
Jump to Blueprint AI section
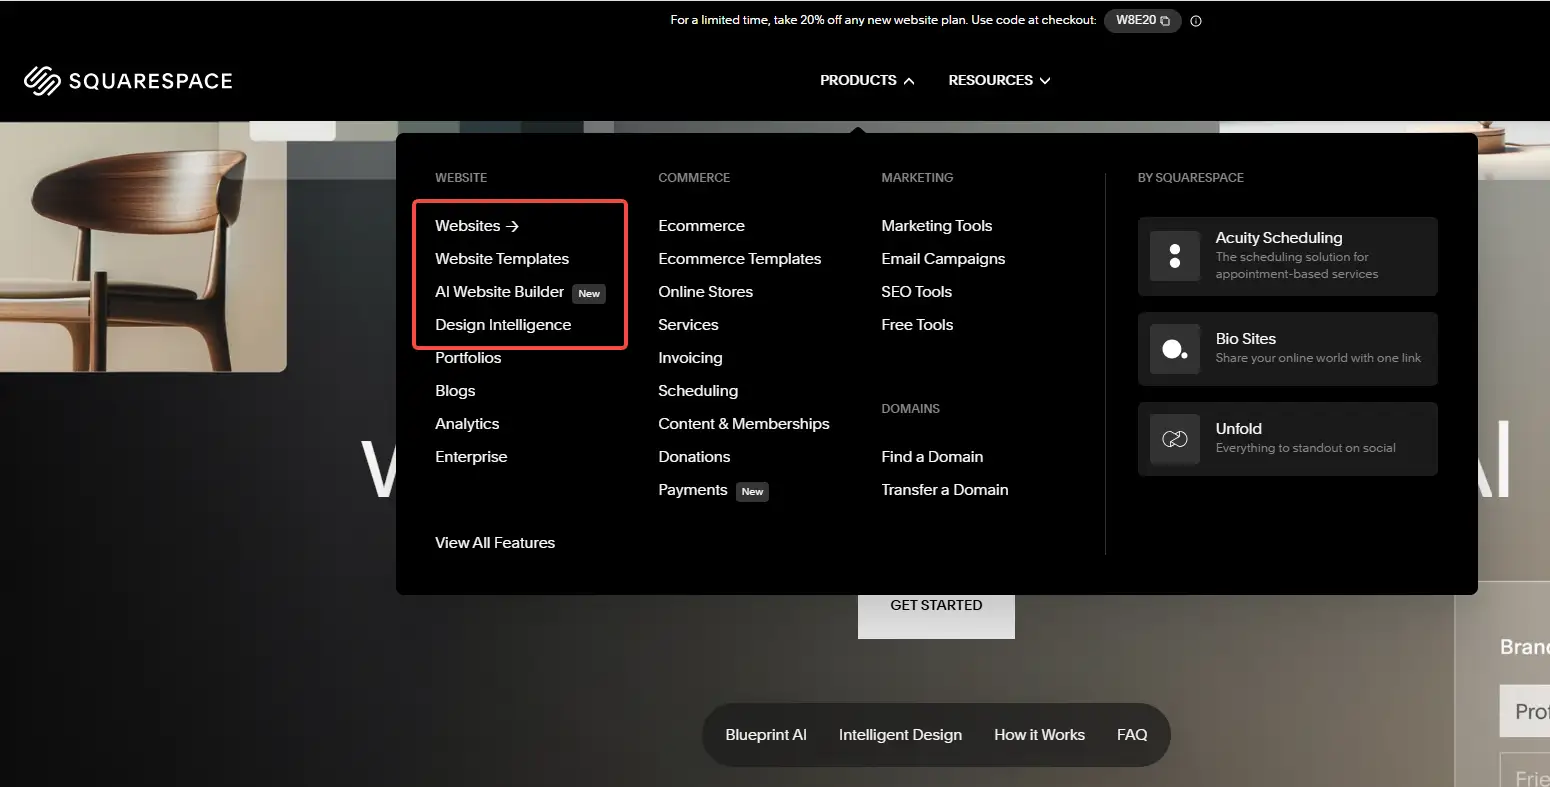click(x=766, y=735)
